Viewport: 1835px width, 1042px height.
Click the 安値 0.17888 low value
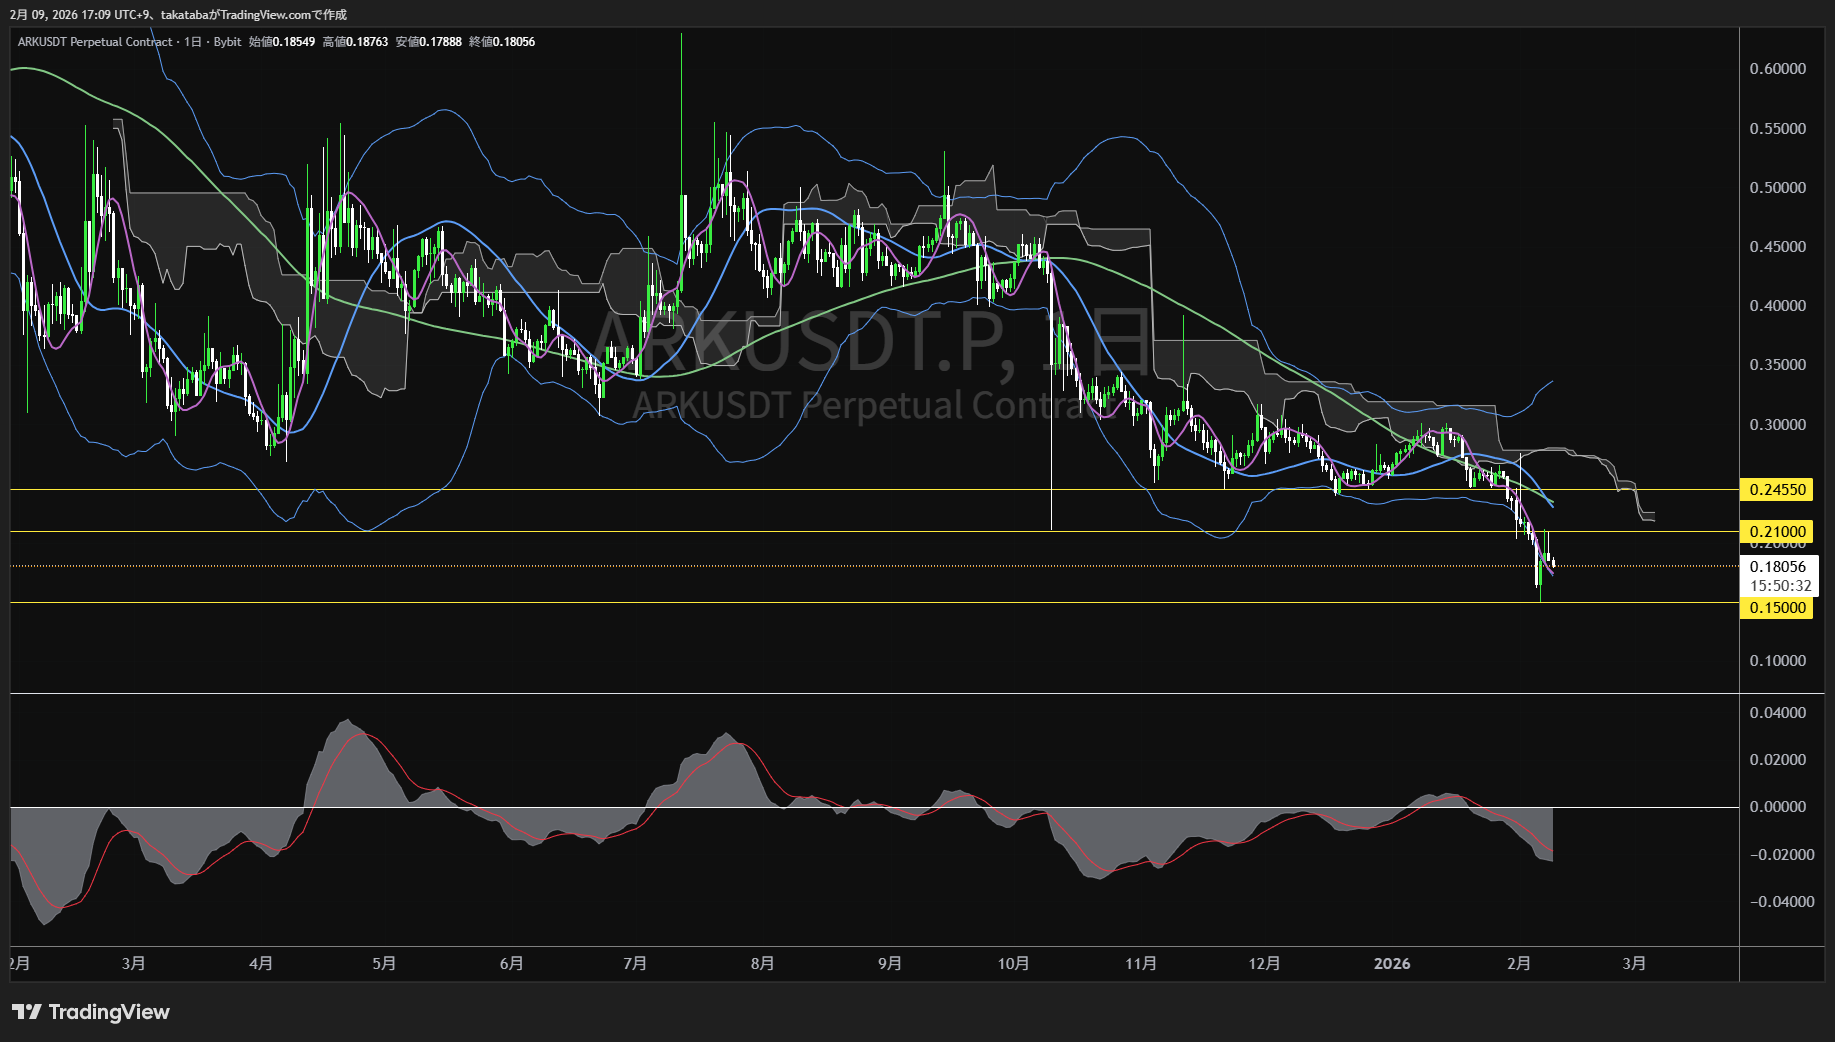429,42
